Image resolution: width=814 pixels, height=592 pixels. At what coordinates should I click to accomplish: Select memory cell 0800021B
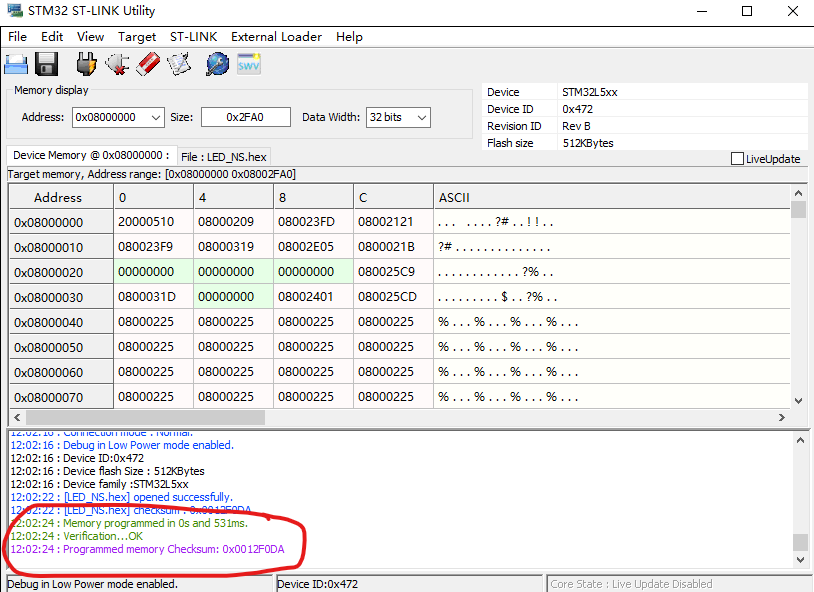pyautogui.click(x=393, y=247)
